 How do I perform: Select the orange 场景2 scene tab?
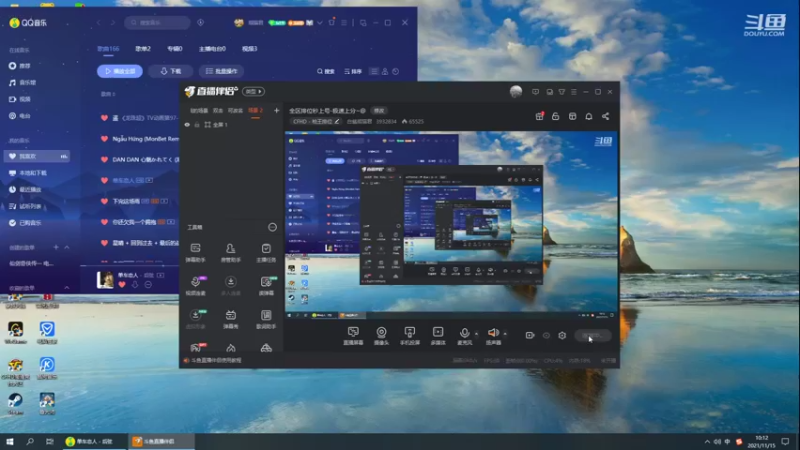pyautogui.click(x=255, y=110)
